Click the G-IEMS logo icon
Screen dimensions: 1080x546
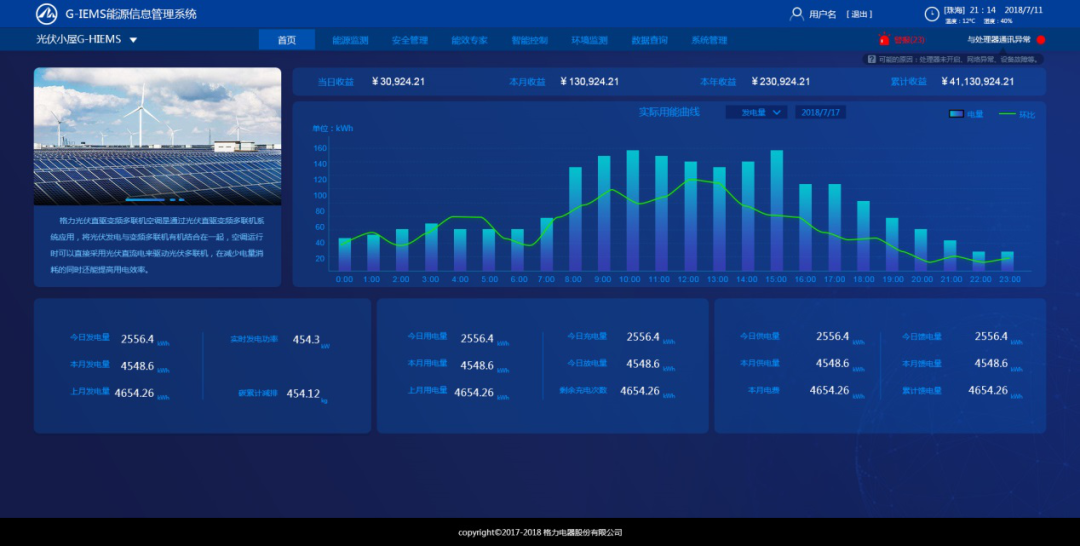[46, 14]
